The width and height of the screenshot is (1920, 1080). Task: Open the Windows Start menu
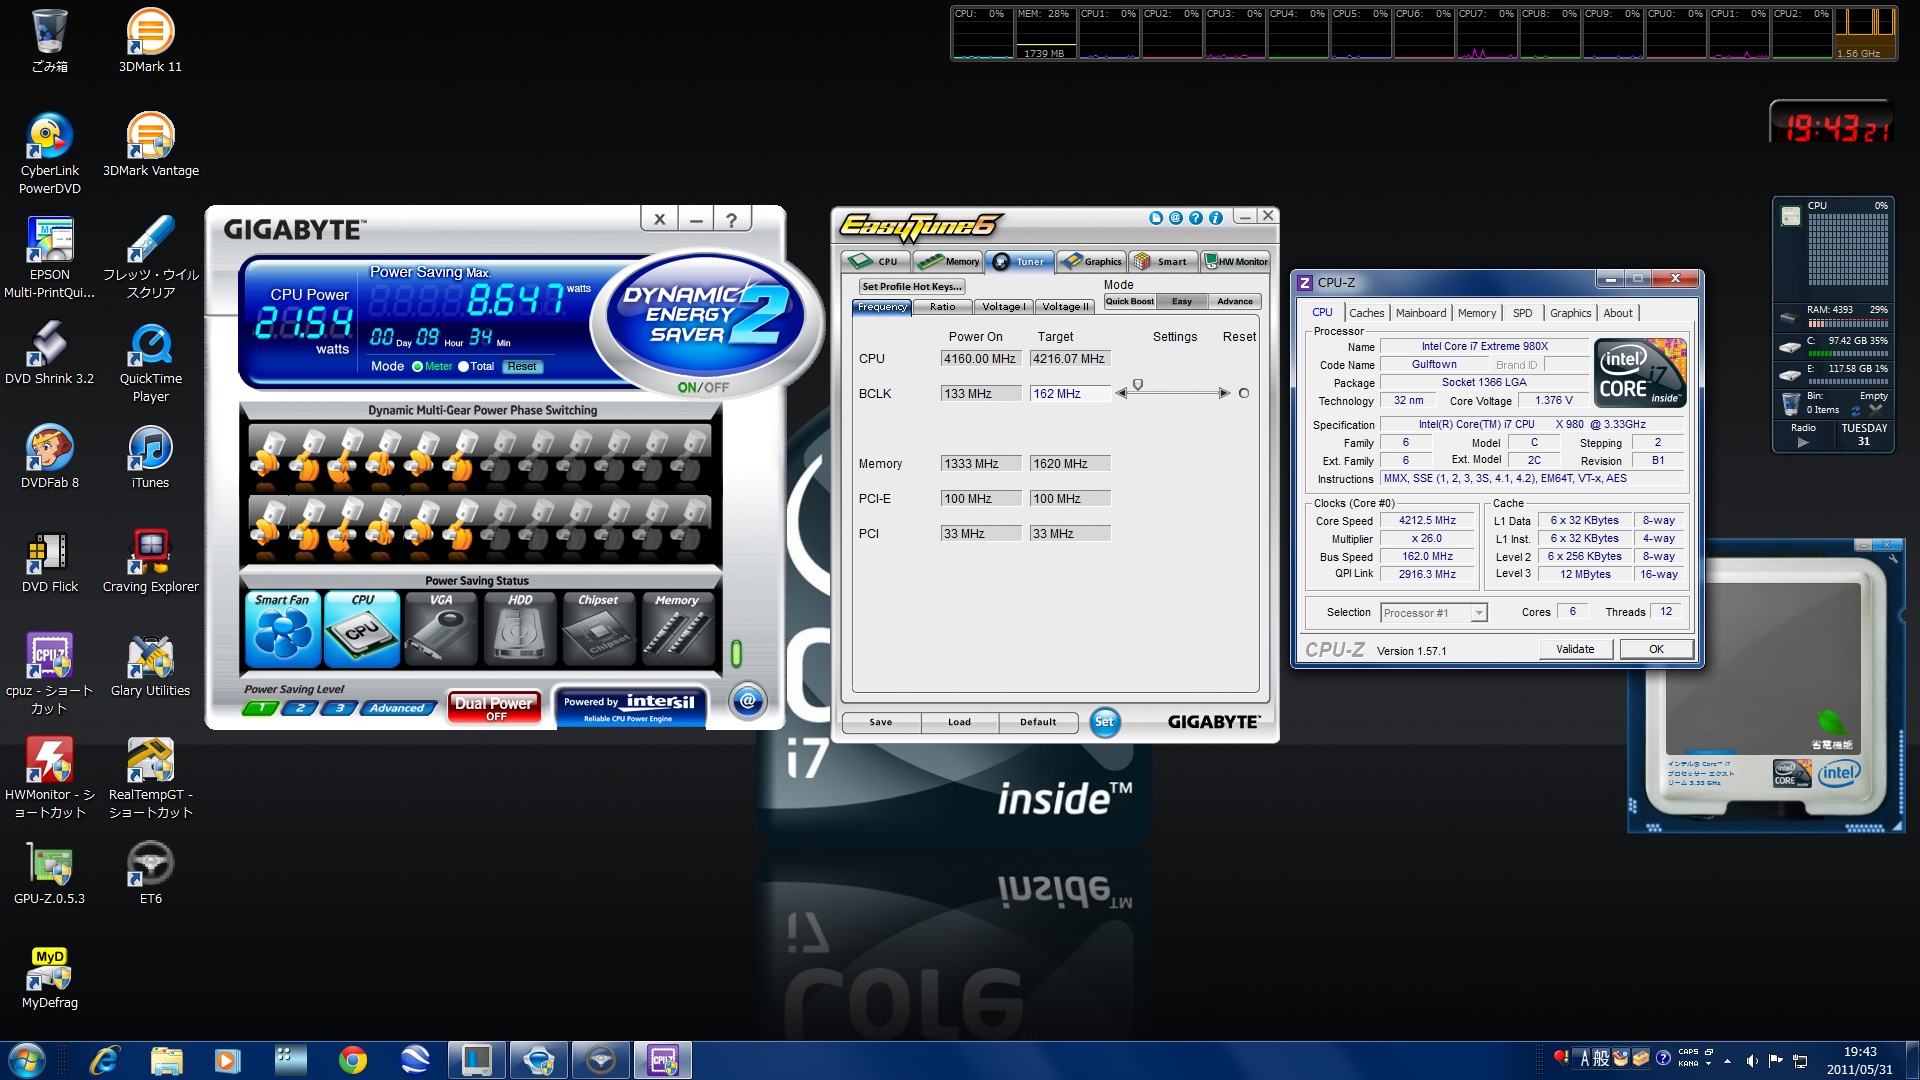(x=26, y=1060)
